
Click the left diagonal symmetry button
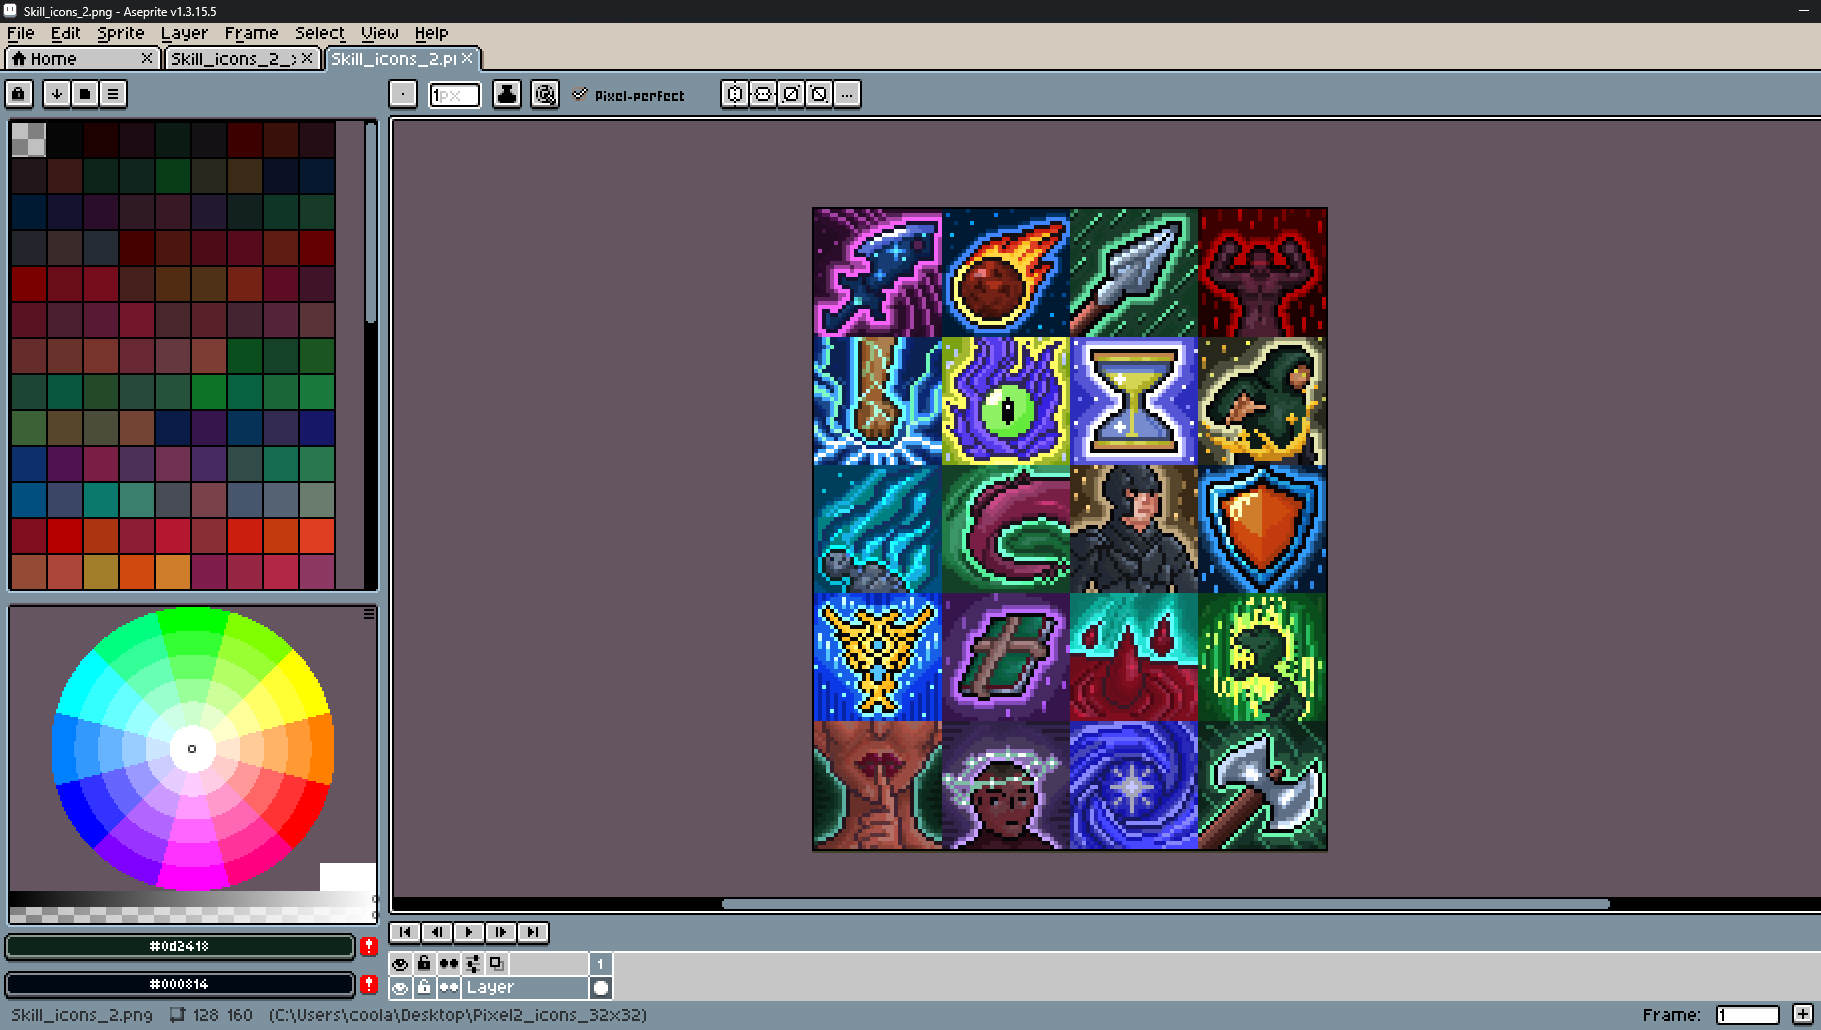point(819,94)
